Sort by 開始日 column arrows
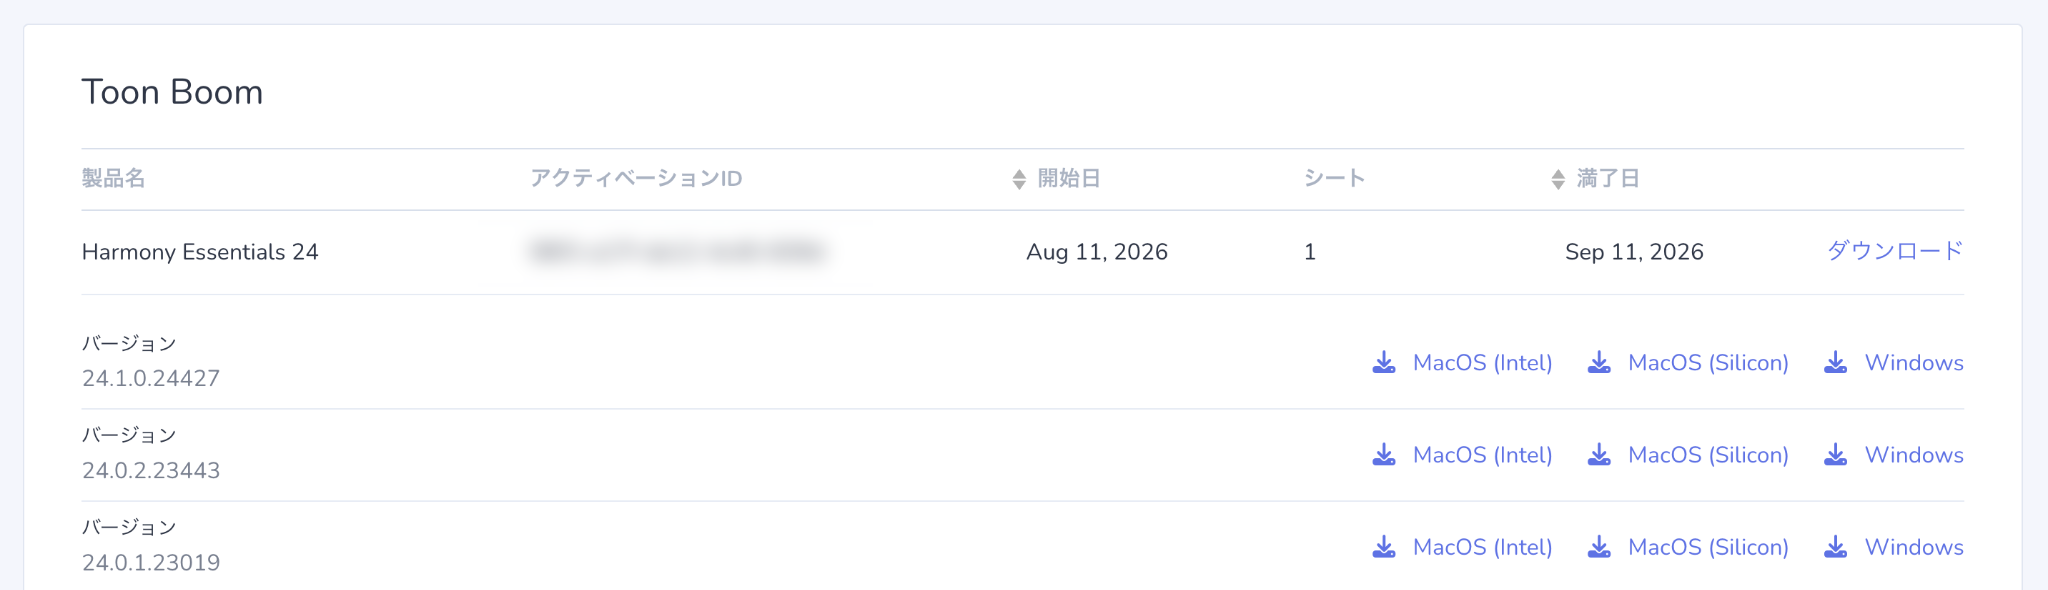The image size is (2048, 590). click(x=1019, y=179)
